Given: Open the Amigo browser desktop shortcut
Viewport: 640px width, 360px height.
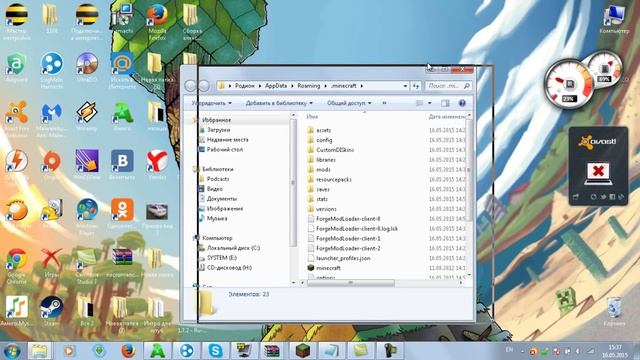Looking at the screenshot, I should (x=122, y=116).
